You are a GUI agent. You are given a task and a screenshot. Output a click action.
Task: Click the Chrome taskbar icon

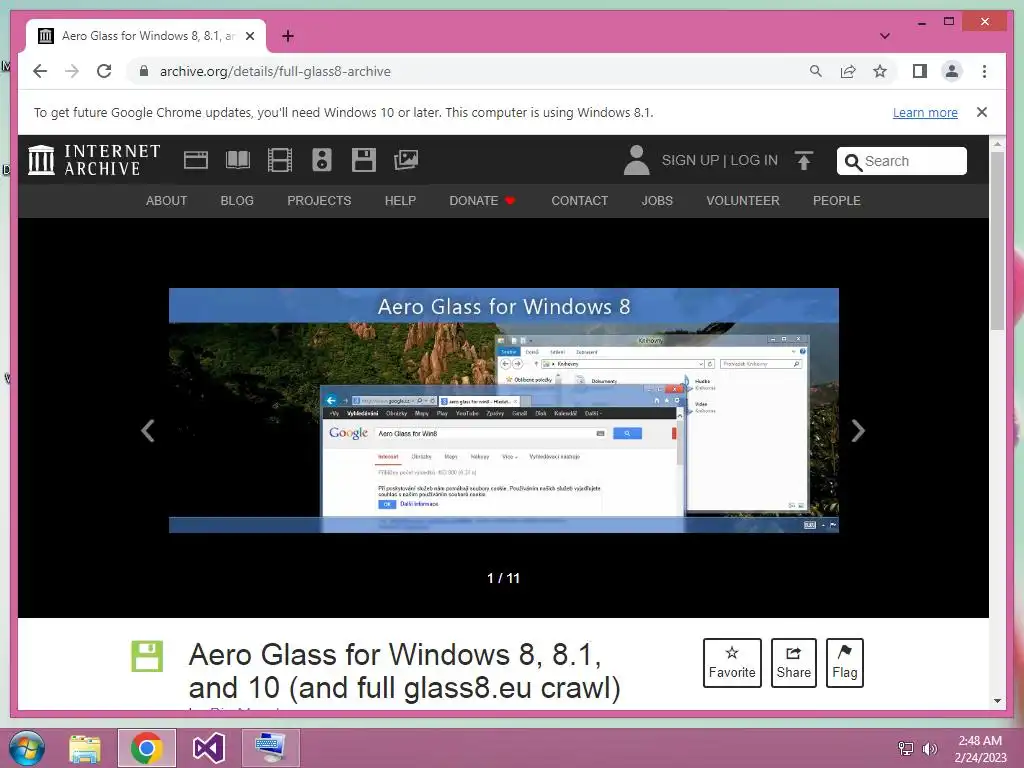pos(146,748)
